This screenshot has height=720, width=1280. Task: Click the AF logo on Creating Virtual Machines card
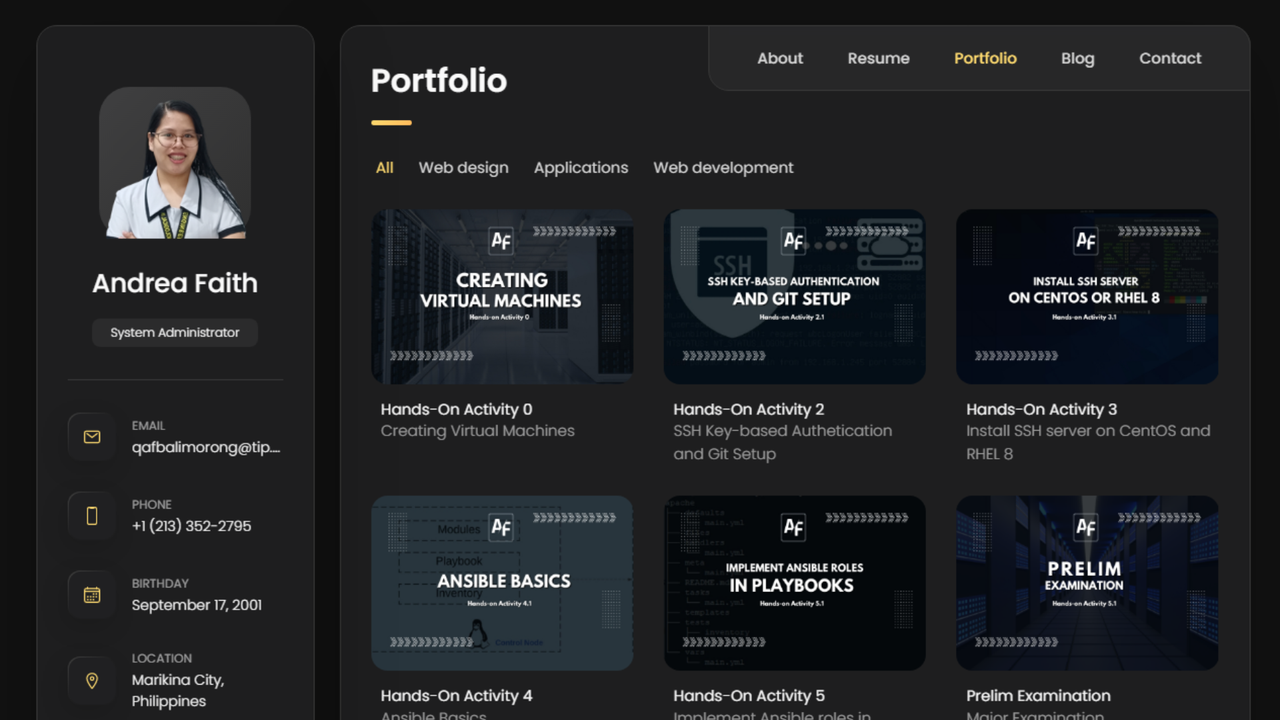501,241
